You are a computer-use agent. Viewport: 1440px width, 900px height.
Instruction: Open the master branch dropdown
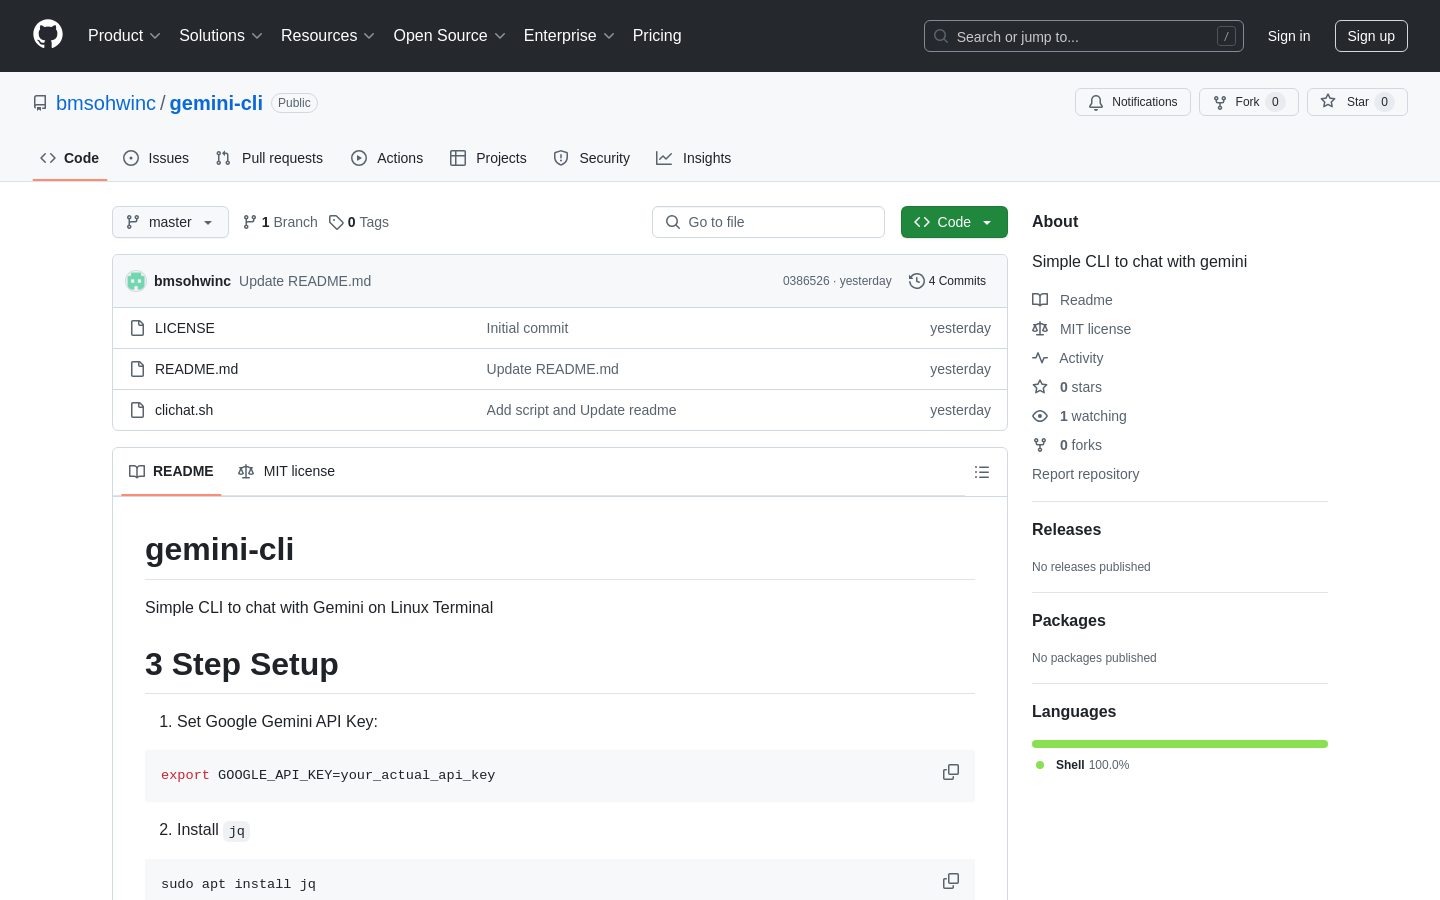click(x=170, y=222)
